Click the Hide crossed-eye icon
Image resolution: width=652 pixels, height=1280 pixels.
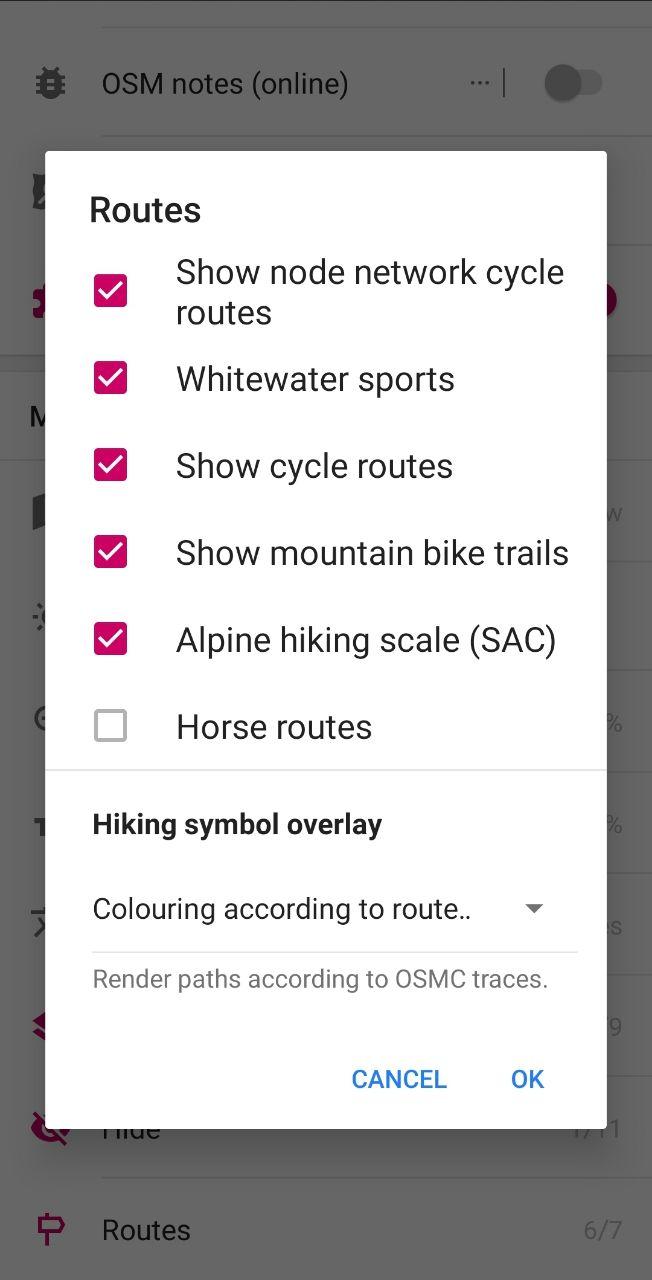pos(50,1129)
